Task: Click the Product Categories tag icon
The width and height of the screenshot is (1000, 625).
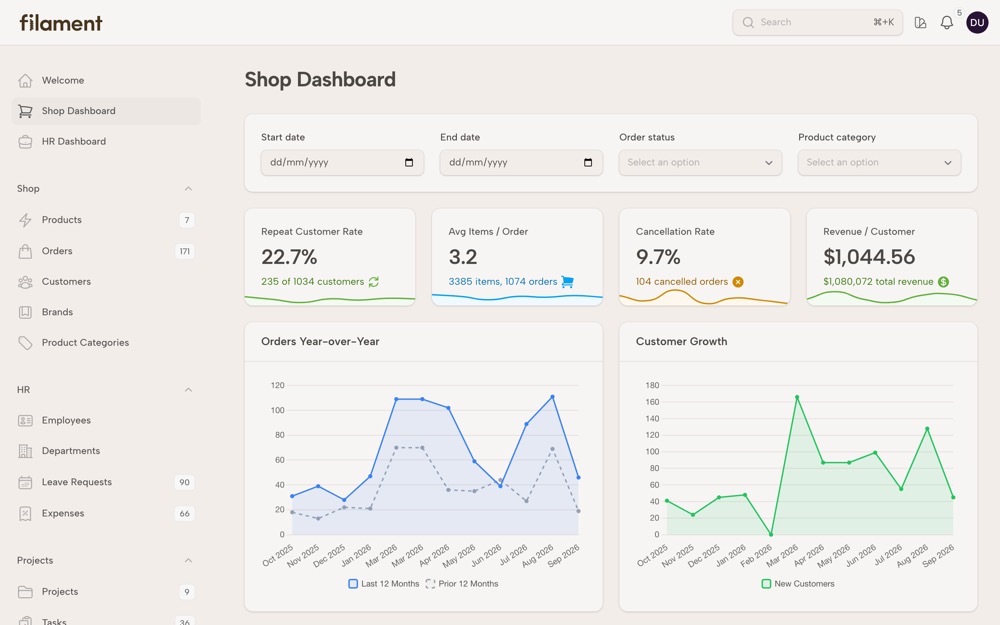Action: (25, 343)
